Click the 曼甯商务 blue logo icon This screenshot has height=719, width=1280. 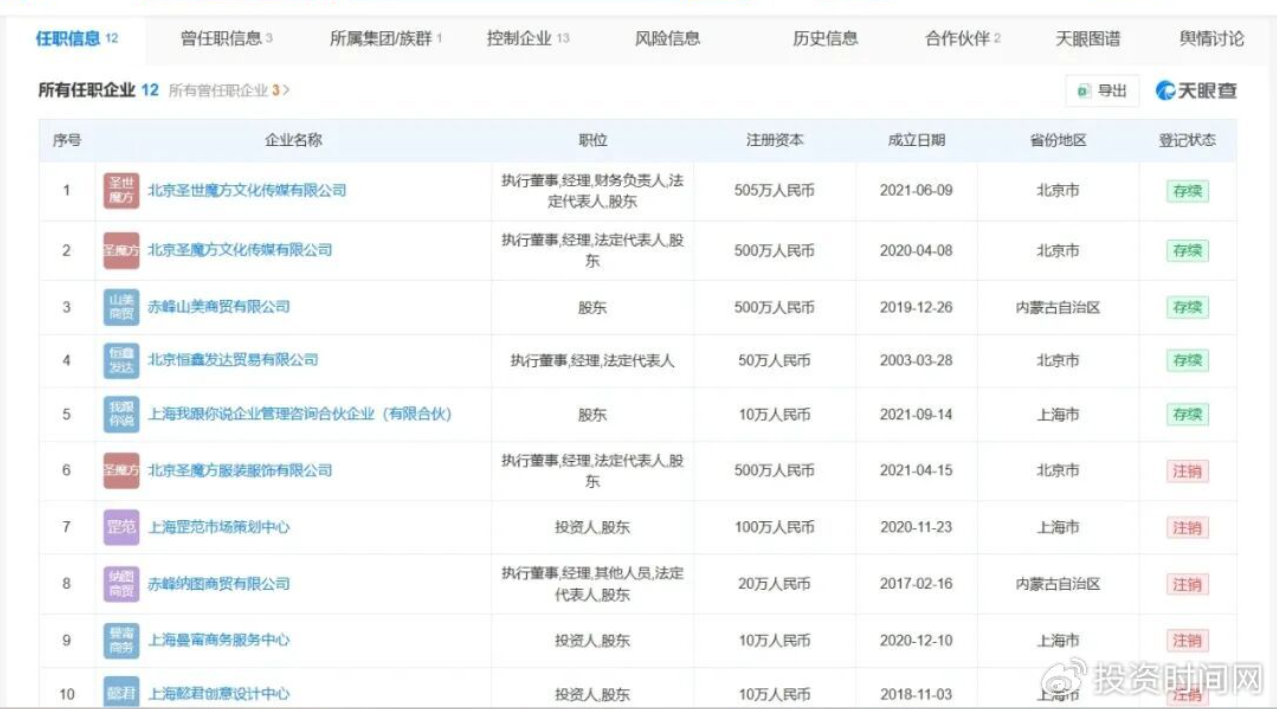point(119,639)
